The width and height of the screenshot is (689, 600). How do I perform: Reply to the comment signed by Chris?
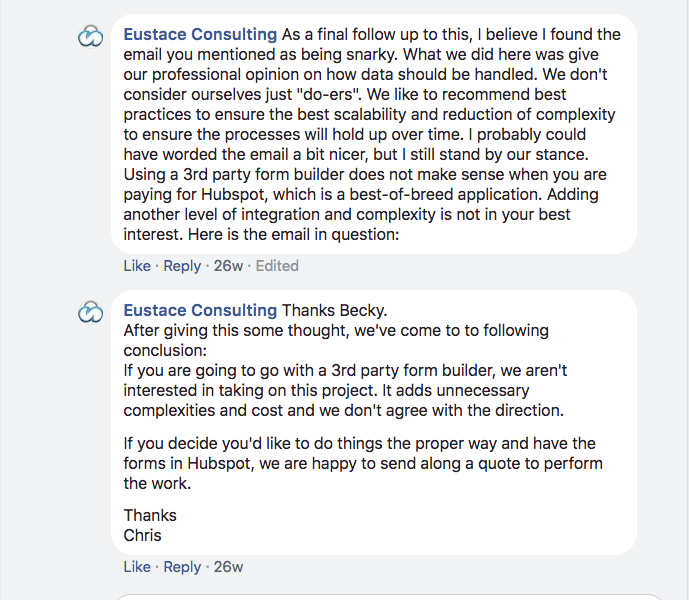click(182, 567)
